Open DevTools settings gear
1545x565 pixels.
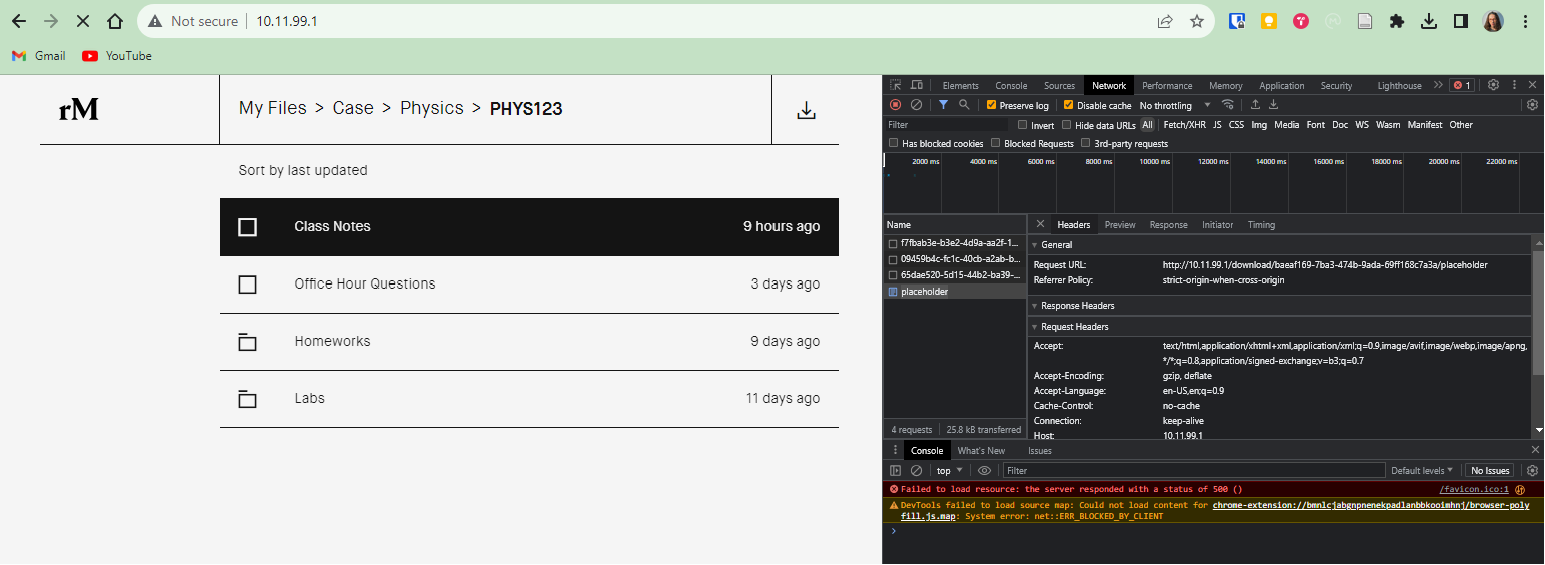point(1493,85)
